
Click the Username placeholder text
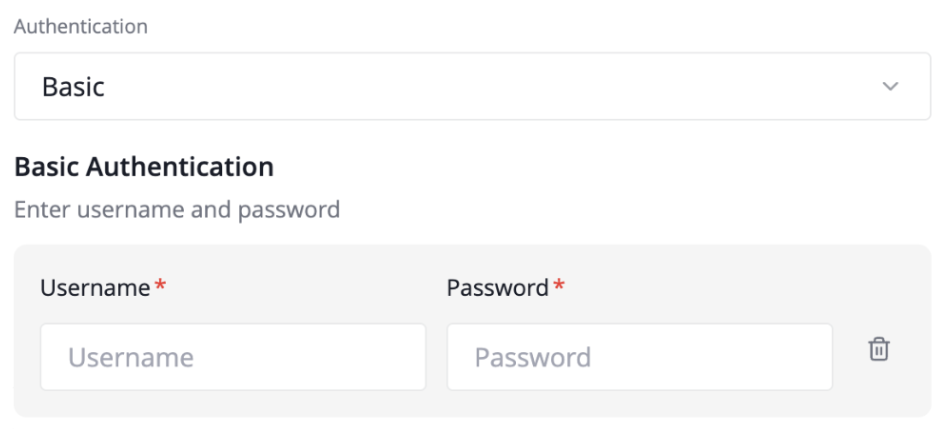pyautogui.click(x=131, y=357)
